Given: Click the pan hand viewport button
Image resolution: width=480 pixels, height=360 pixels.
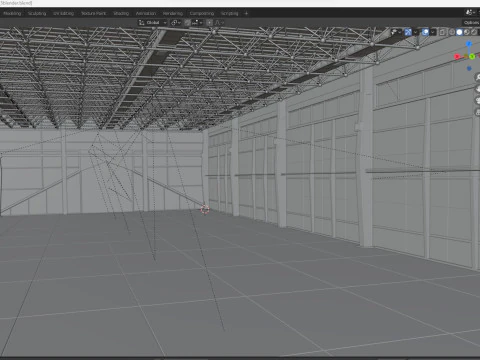Looking at the screenshot, I should pyautogui.click(x=478, y=89).
